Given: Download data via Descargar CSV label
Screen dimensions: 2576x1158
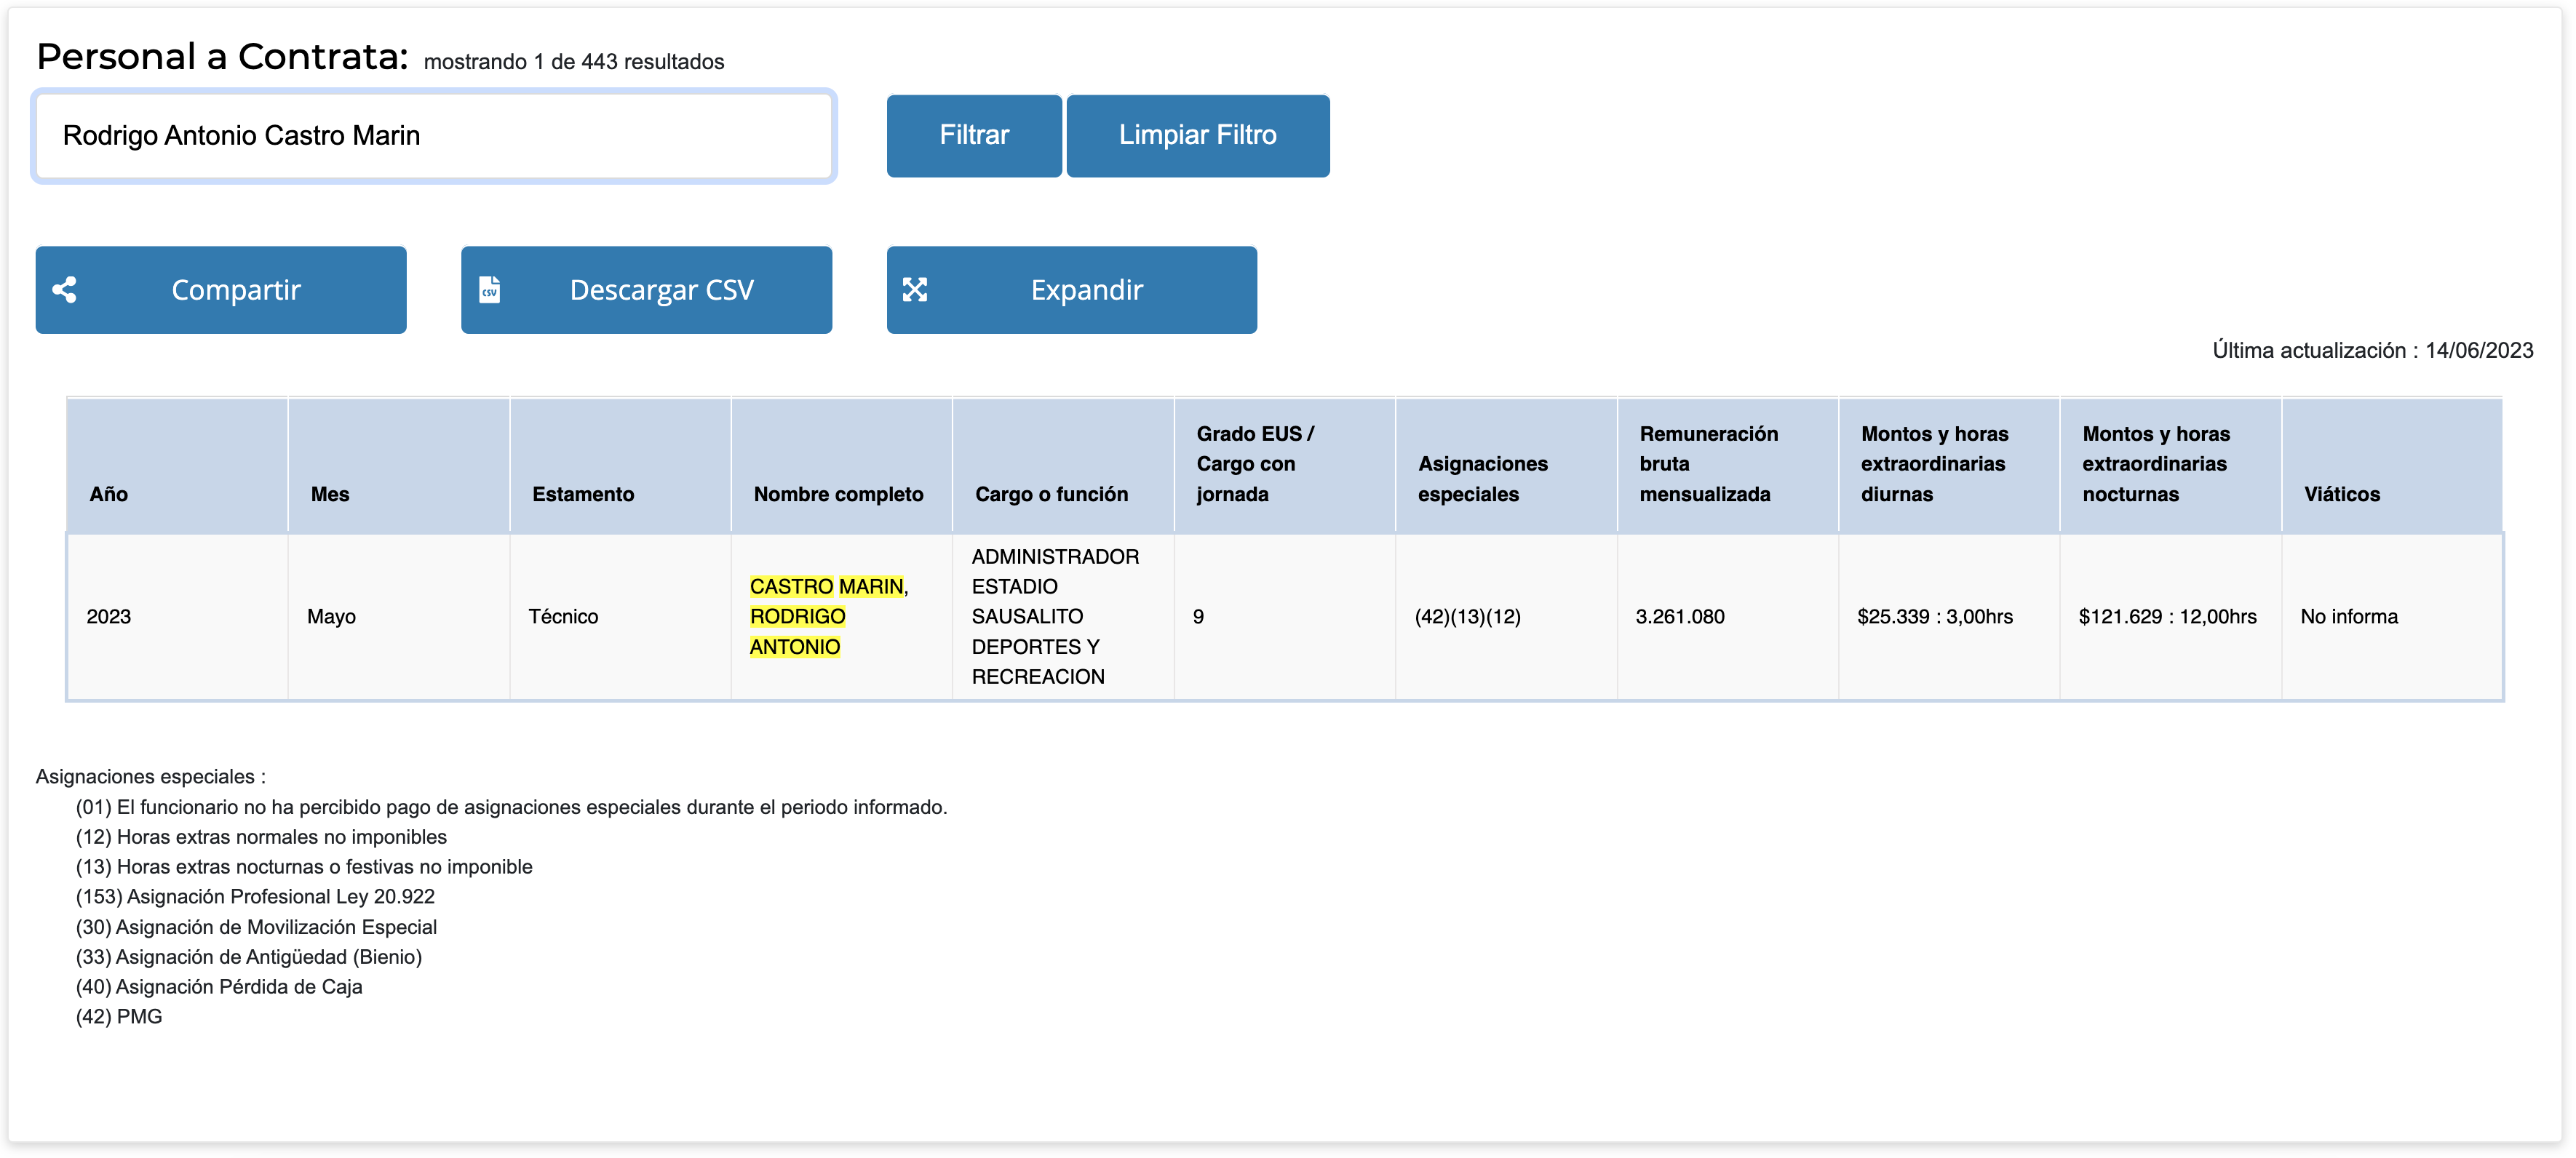Looking at the screenshot, I should [661, 290].
